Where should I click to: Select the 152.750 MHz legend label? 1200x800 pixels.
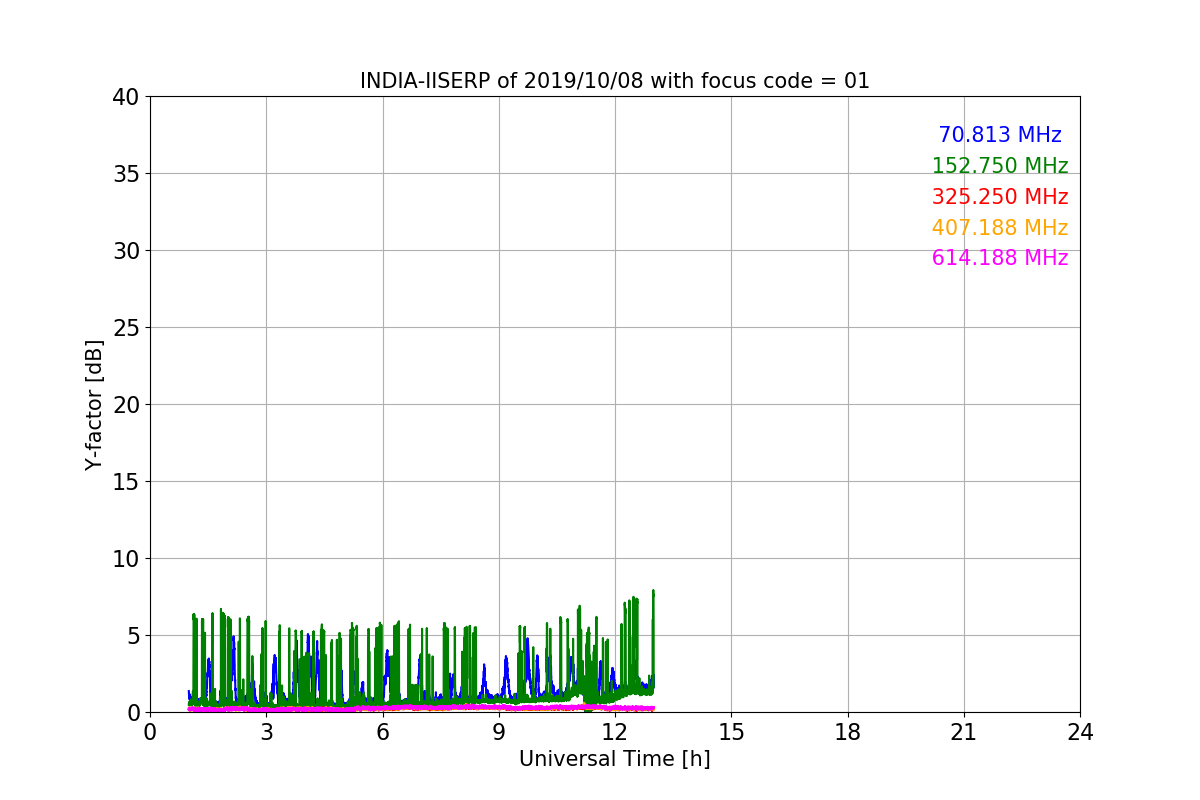pos(1000,166)
